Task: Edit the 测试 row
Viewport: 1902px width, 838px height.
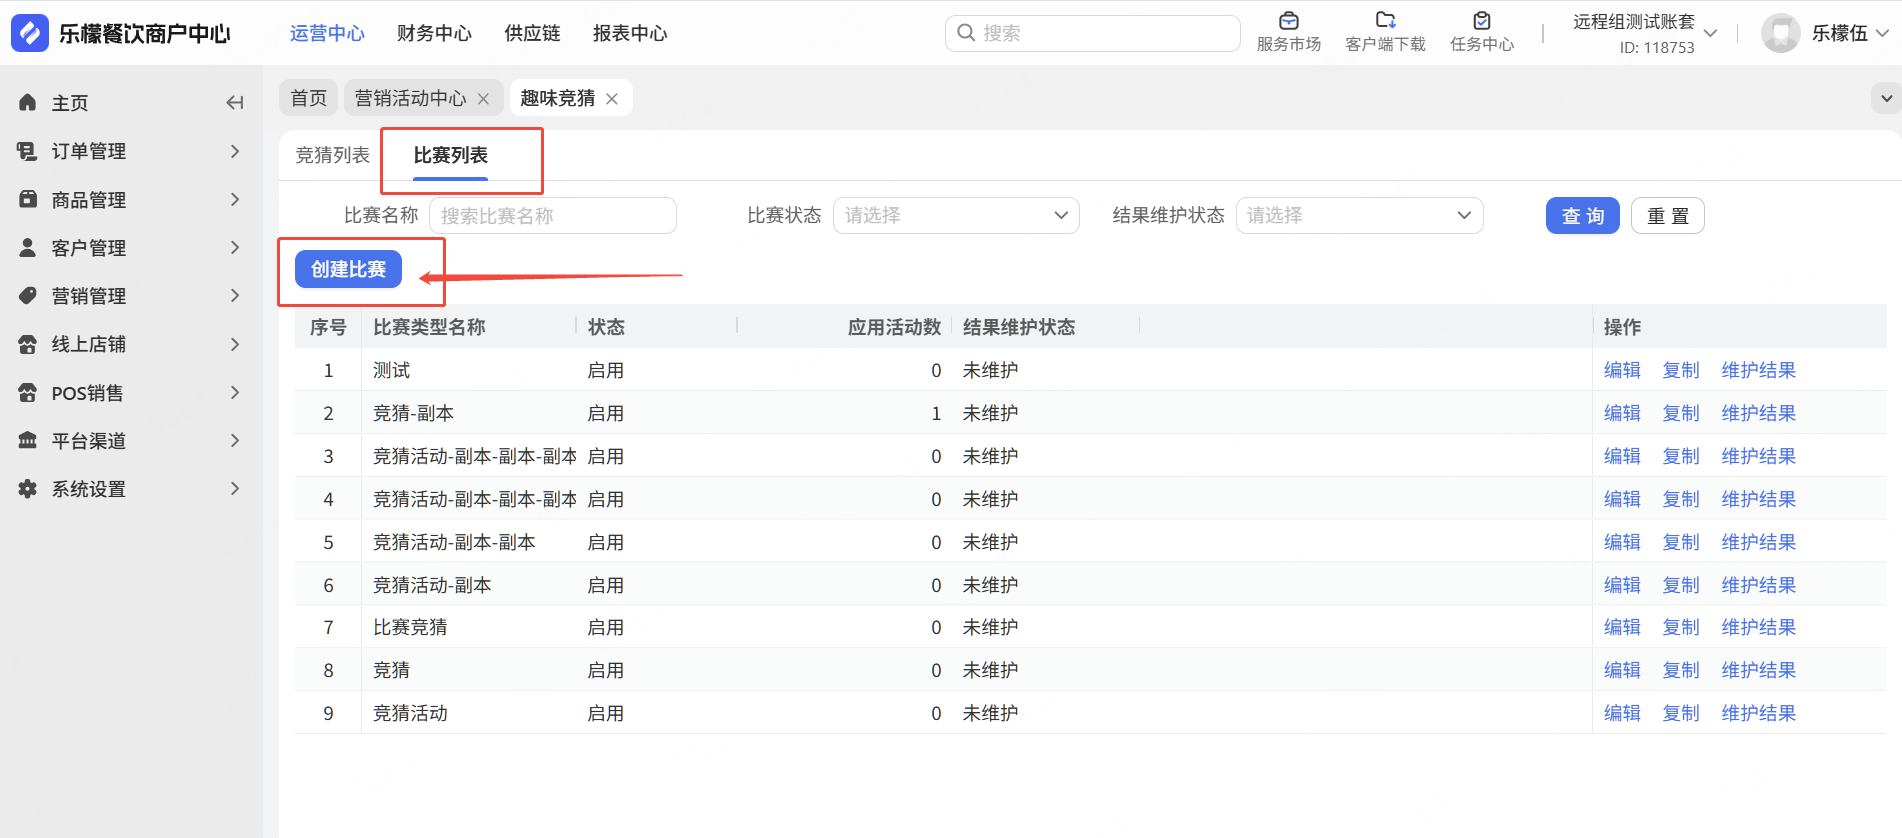Action: point(1622,370)
